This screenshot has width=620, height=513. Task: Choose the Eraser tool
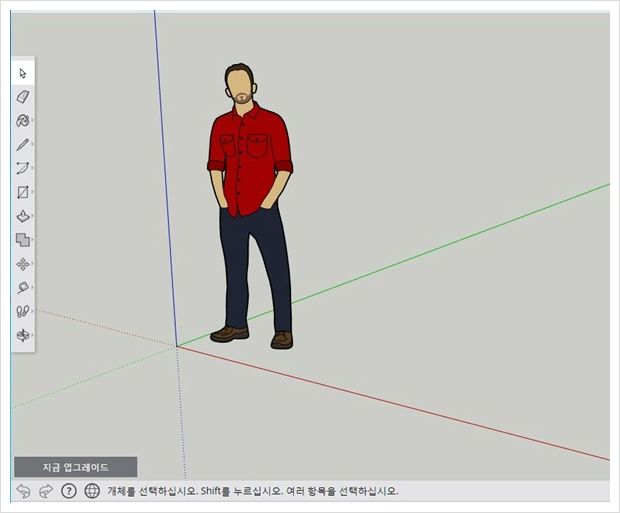[23, 97]
